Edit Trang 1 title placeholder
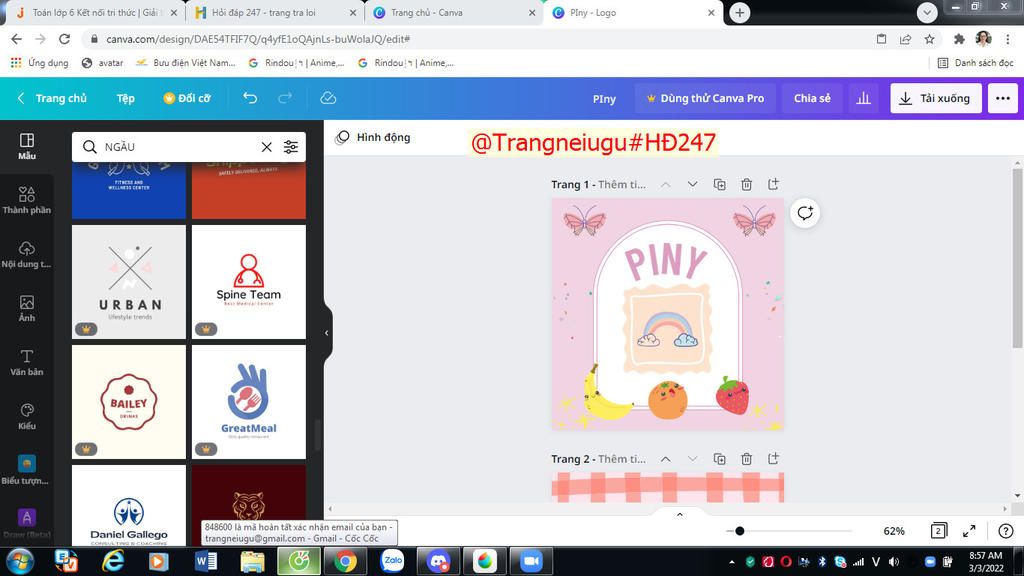 click(622, 184)
